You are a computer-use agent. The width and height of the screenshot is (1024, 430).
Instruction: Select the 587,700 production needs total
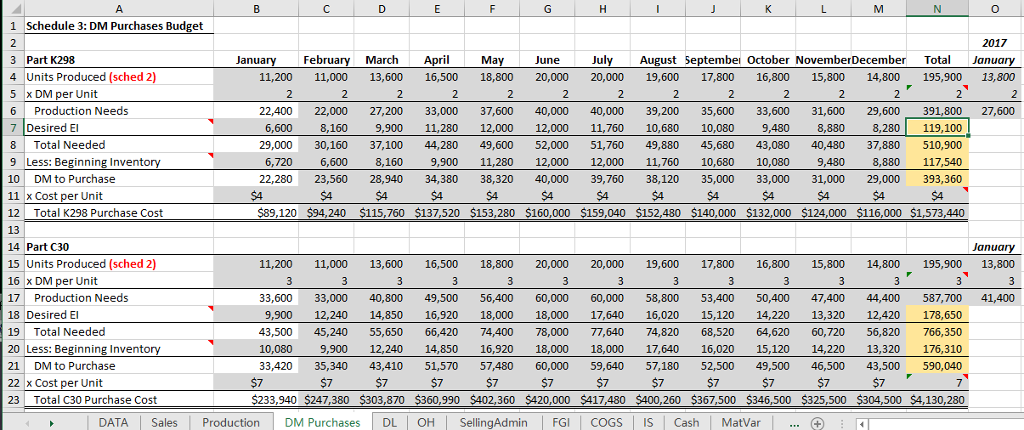coord(936,298)
